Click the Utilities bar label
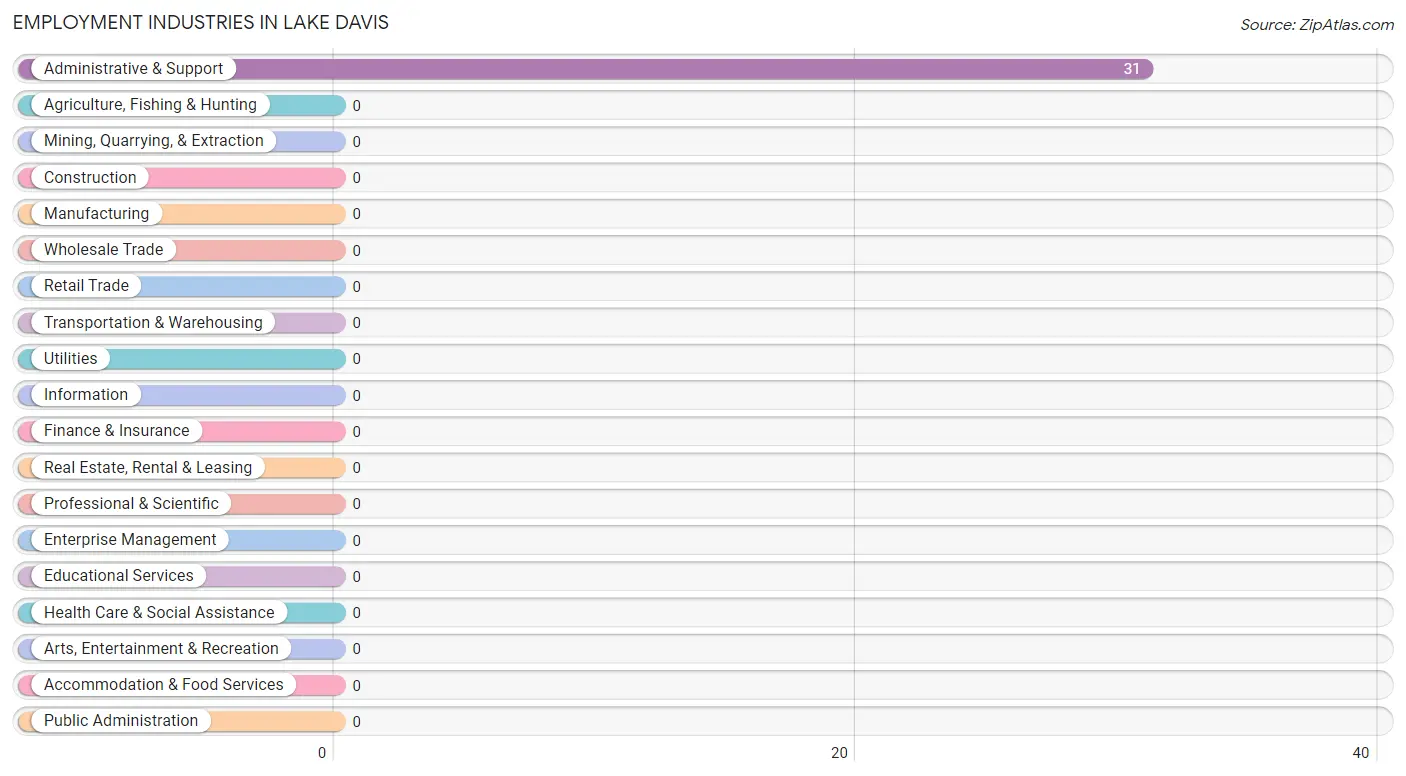Image resolution: width=1406 pixels, height=776 pixels. click(71, 359)
